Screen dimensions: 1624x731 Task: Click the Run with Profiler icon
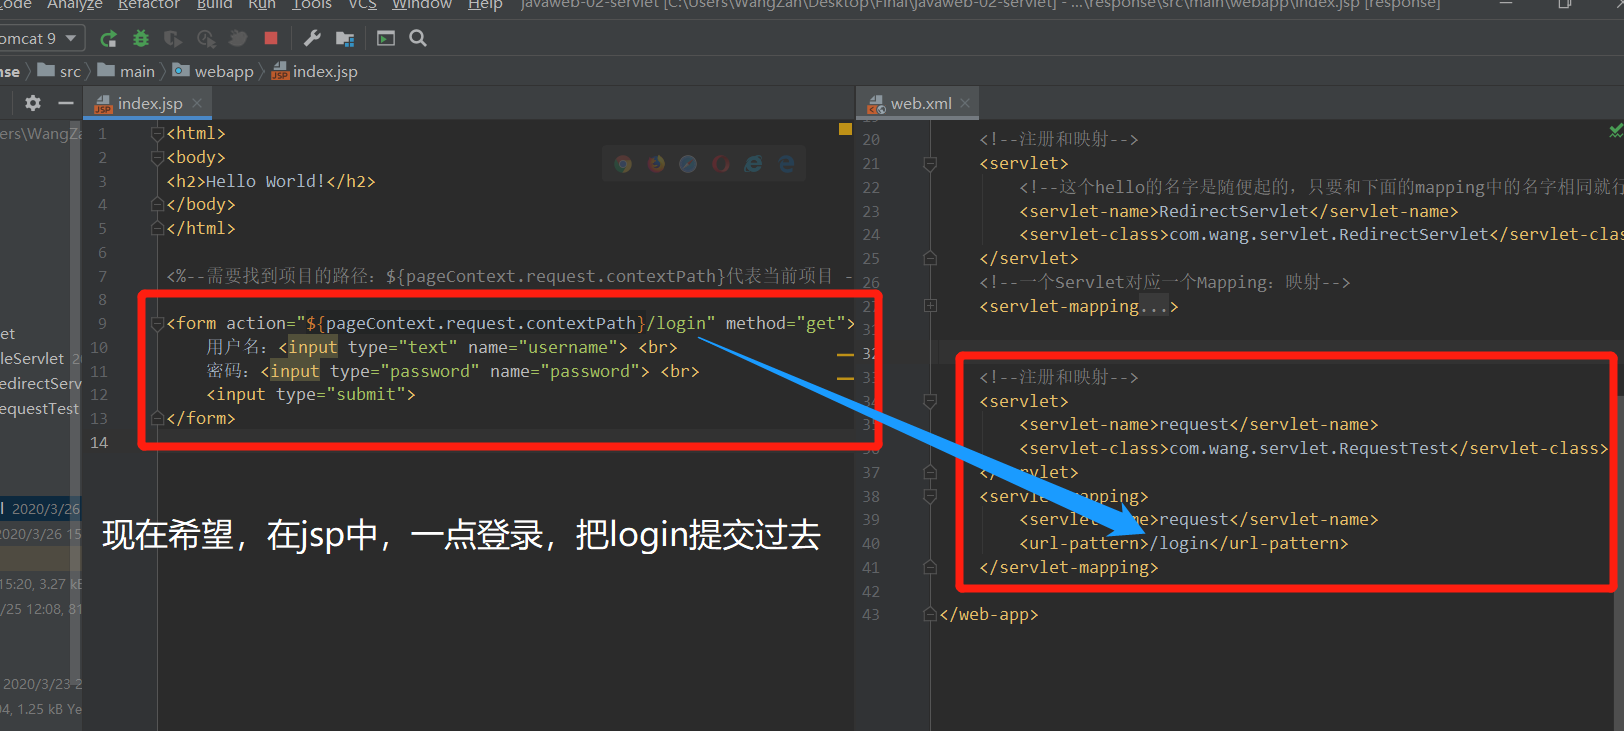tap(206, 39)
